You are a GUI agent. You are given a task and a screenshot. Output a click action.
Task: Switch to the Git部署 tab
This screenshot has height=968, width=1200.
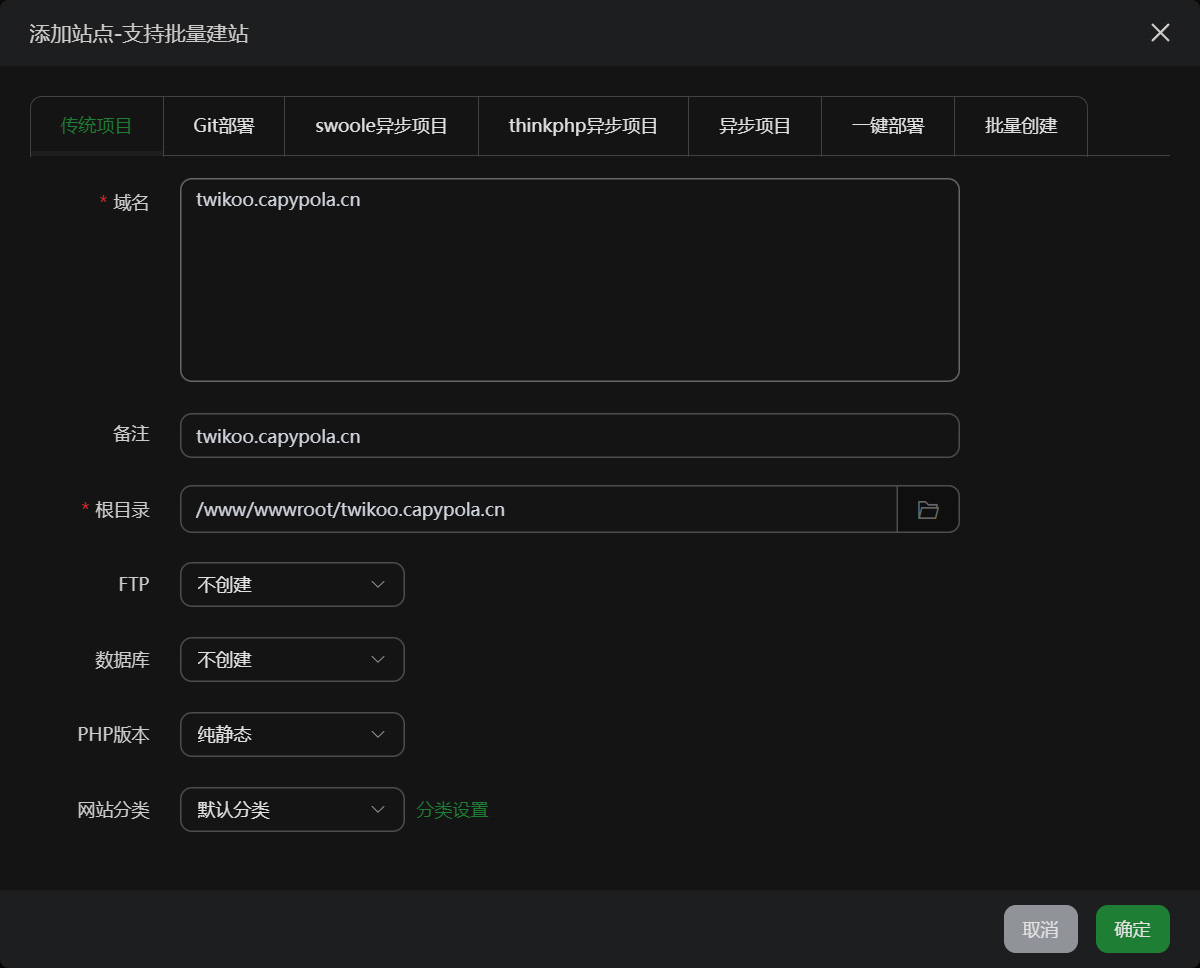(224, 126)
